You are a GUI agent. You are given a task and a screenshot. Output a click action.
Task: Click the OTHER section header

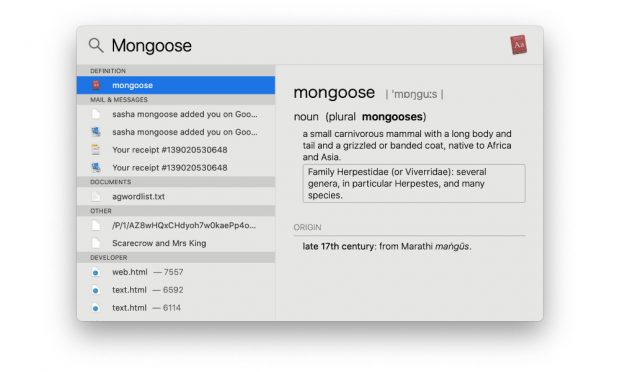click(176, 211)
